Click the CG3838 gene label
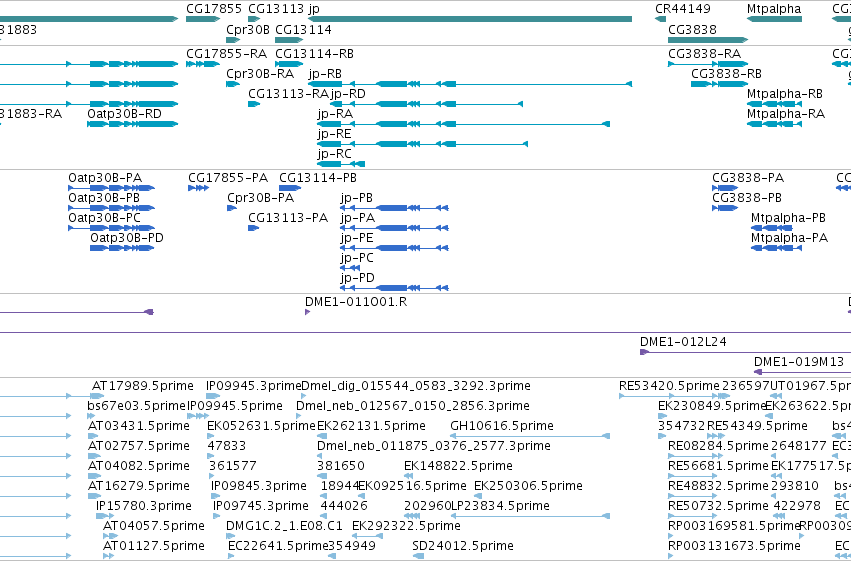This screenshot has width=851, height=561. tap(693, 30)
